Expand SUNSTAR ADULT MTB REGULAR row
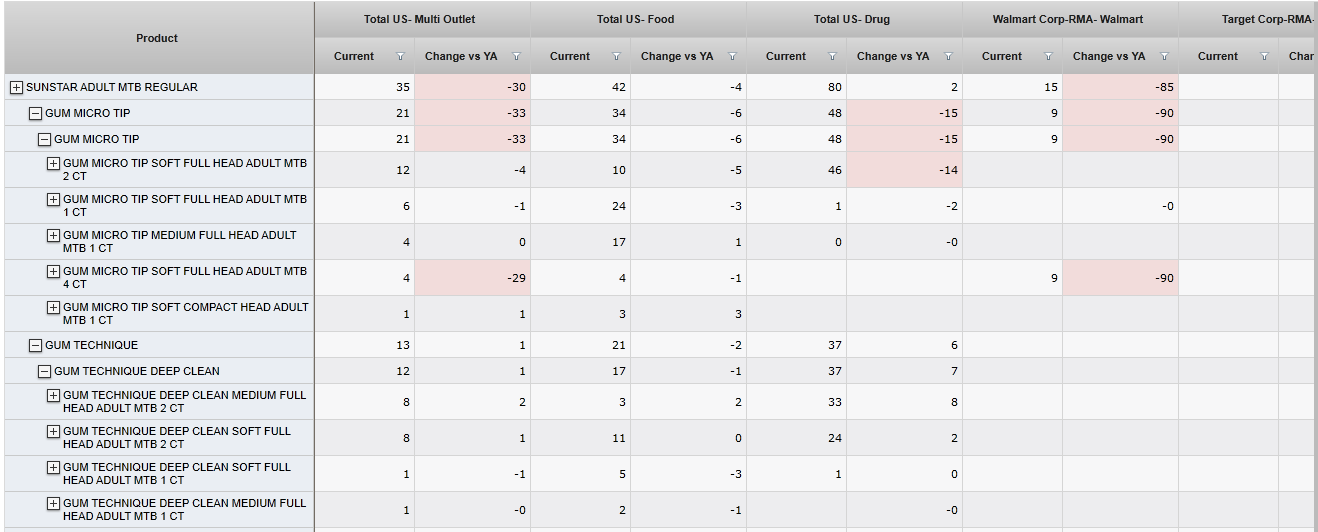The height and width of the screenshot is (532, 1318). coord(16,88)
